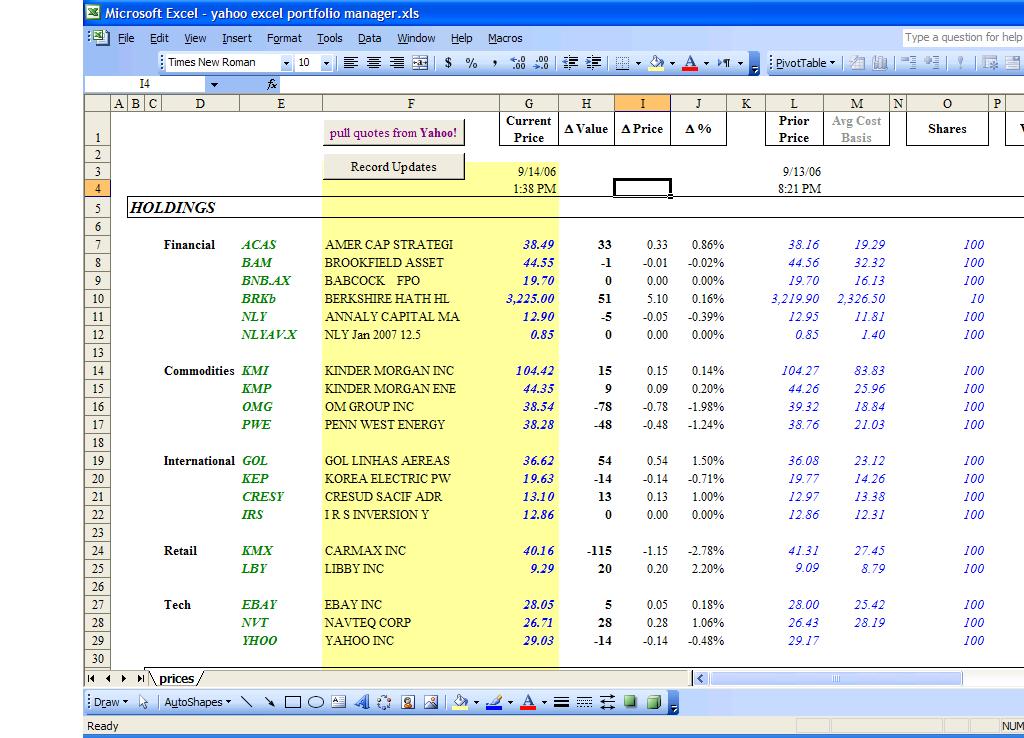Go to last sheet tab arrow
The width and height of the screenshot is (1024, 738).
pyautogui.click(x=140, y=679)
